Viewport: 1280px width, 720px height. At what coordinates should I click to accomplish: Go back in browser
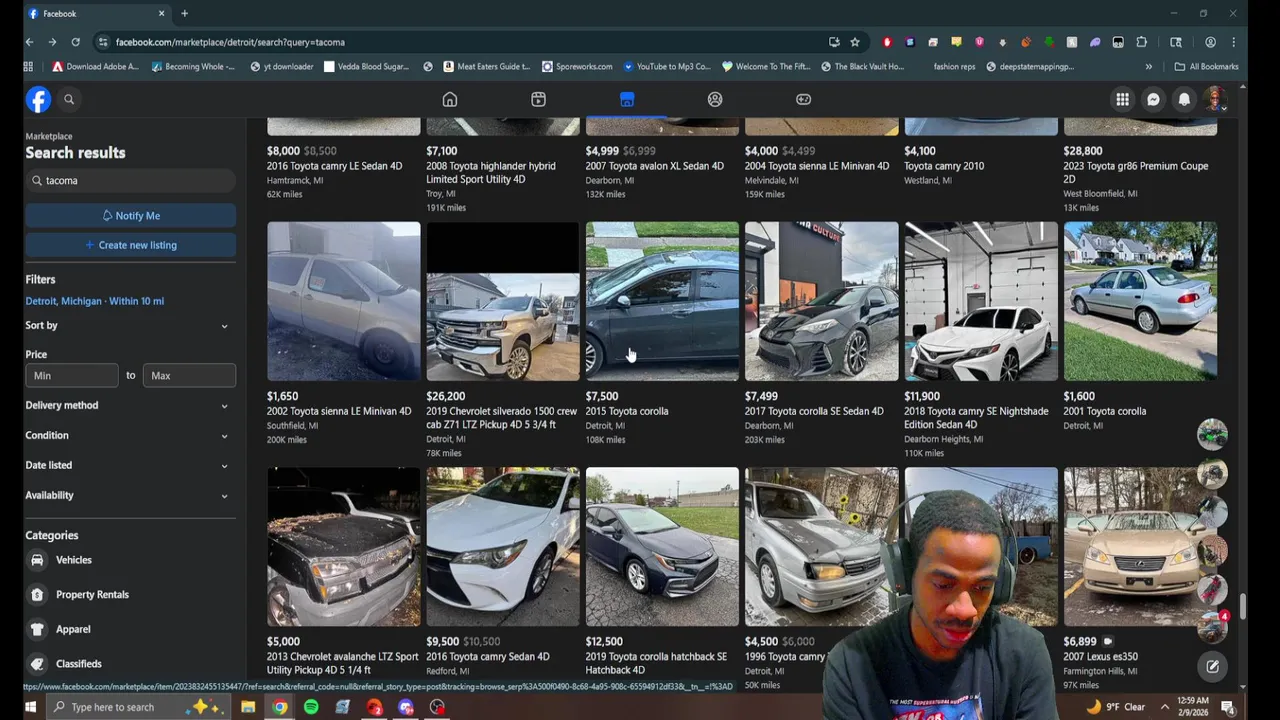29,42
